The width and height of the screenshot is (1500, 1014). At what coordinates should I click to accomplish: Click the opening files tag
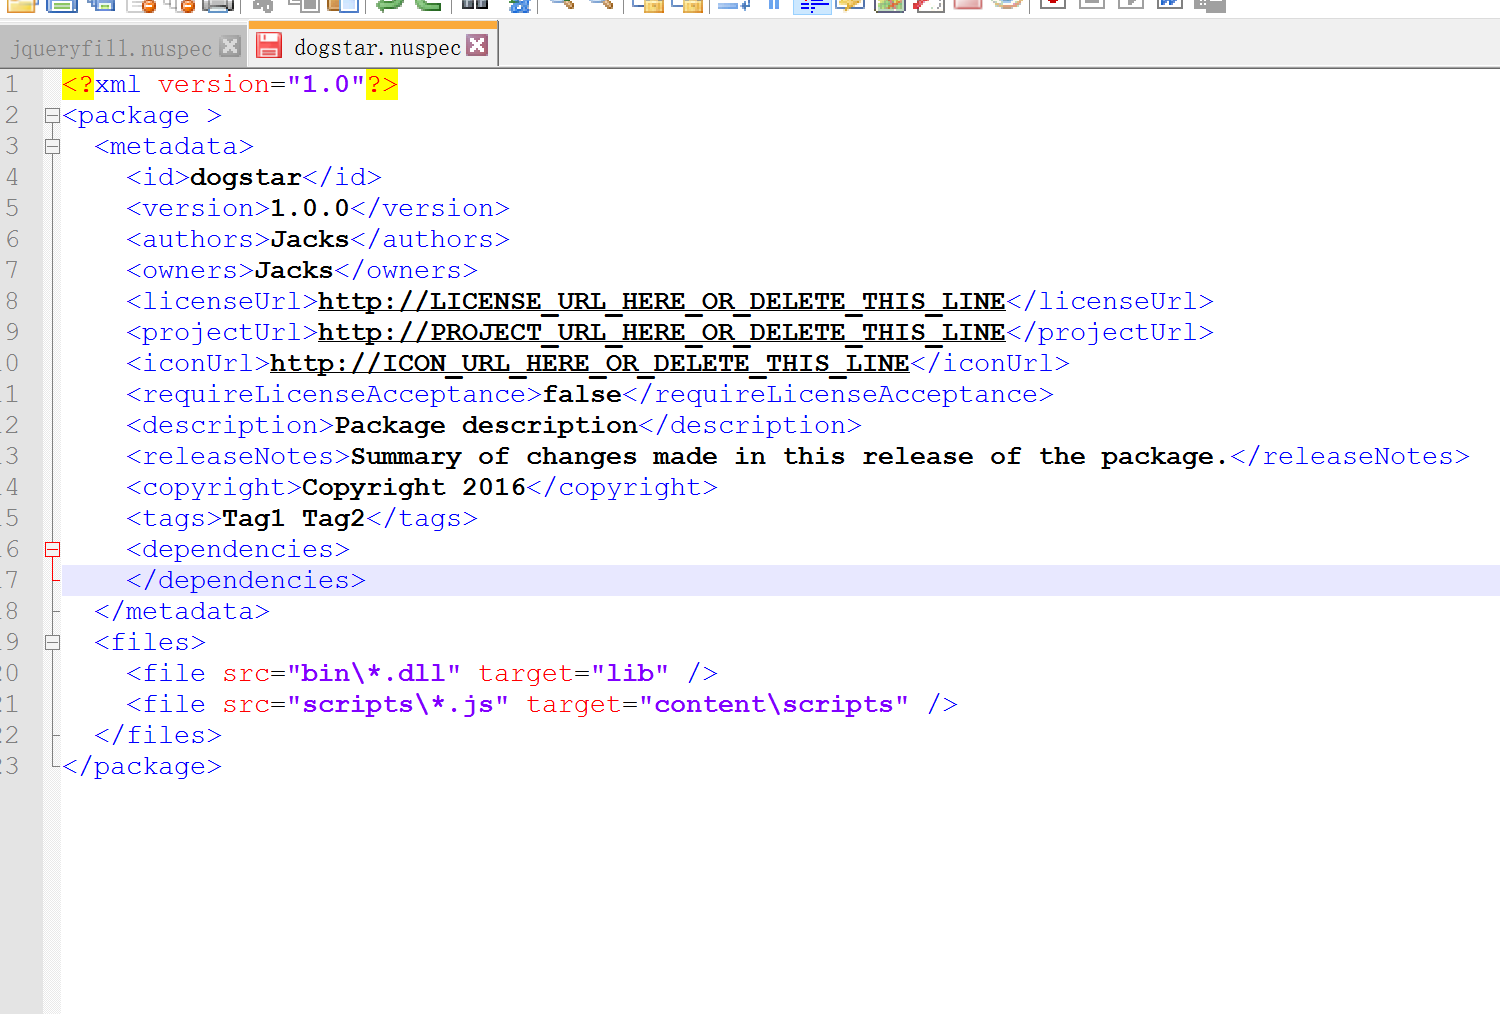pyautogui.click(x=150, y=643)
